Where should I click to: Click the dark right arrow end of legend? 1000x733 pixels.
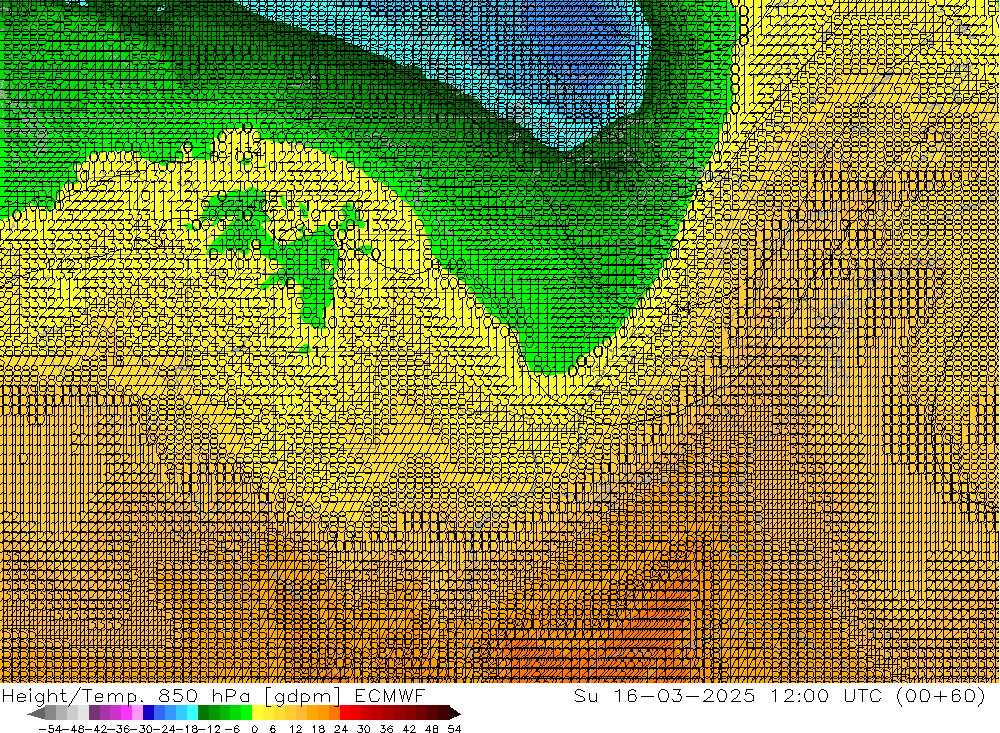pos(455,713)
